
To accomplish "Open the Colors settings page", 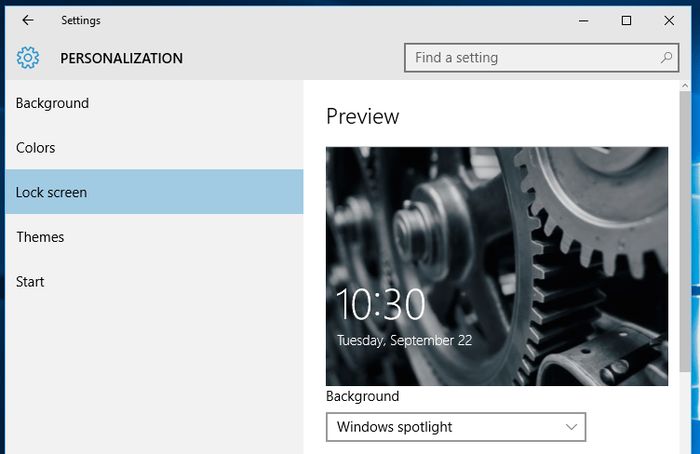I will coord(154,148).
